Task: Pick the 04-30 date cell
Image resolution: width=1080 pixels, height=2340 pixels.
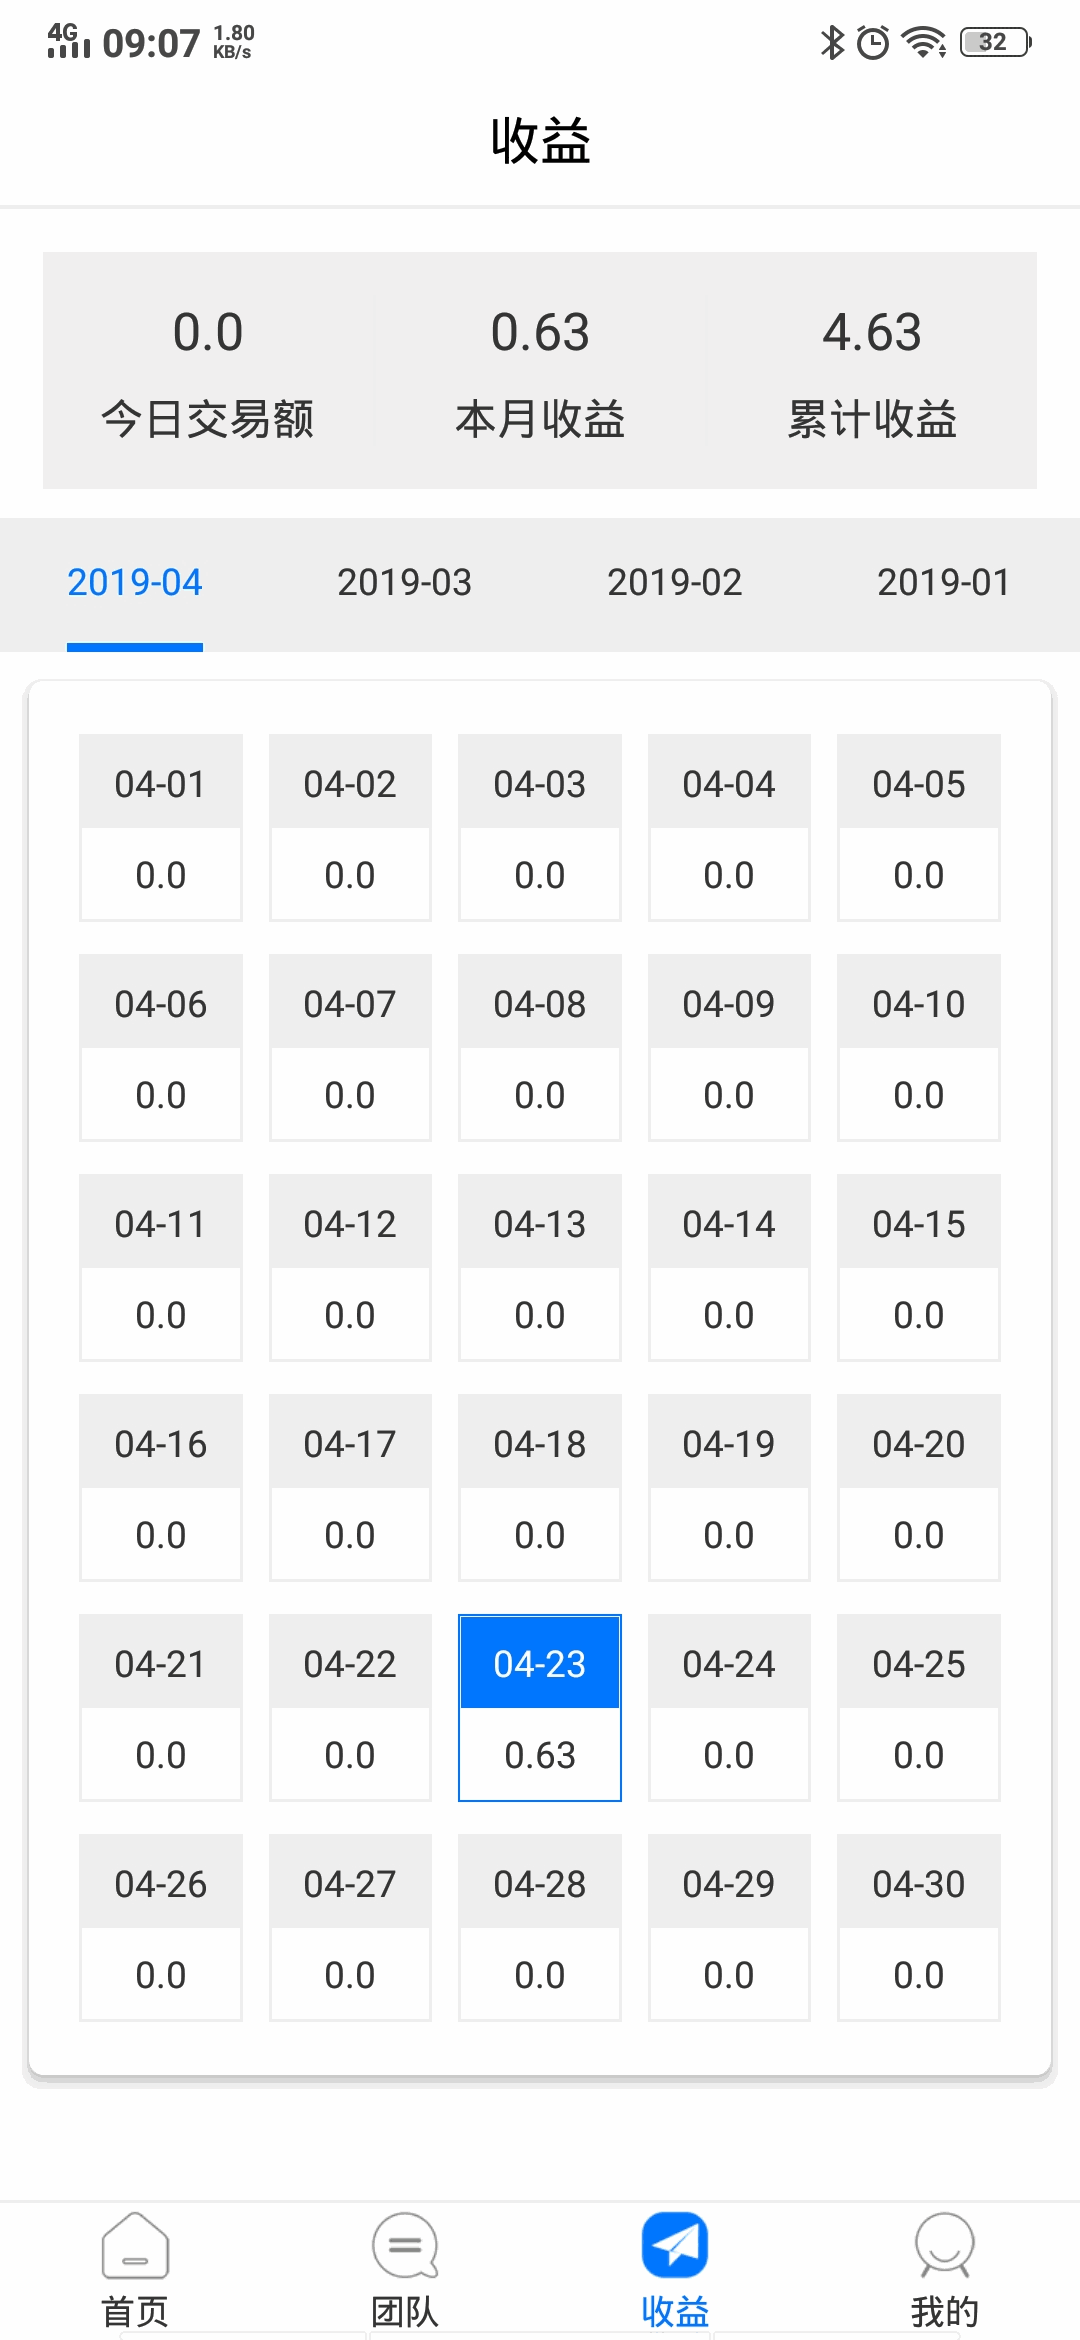Action: (919, 1928)
